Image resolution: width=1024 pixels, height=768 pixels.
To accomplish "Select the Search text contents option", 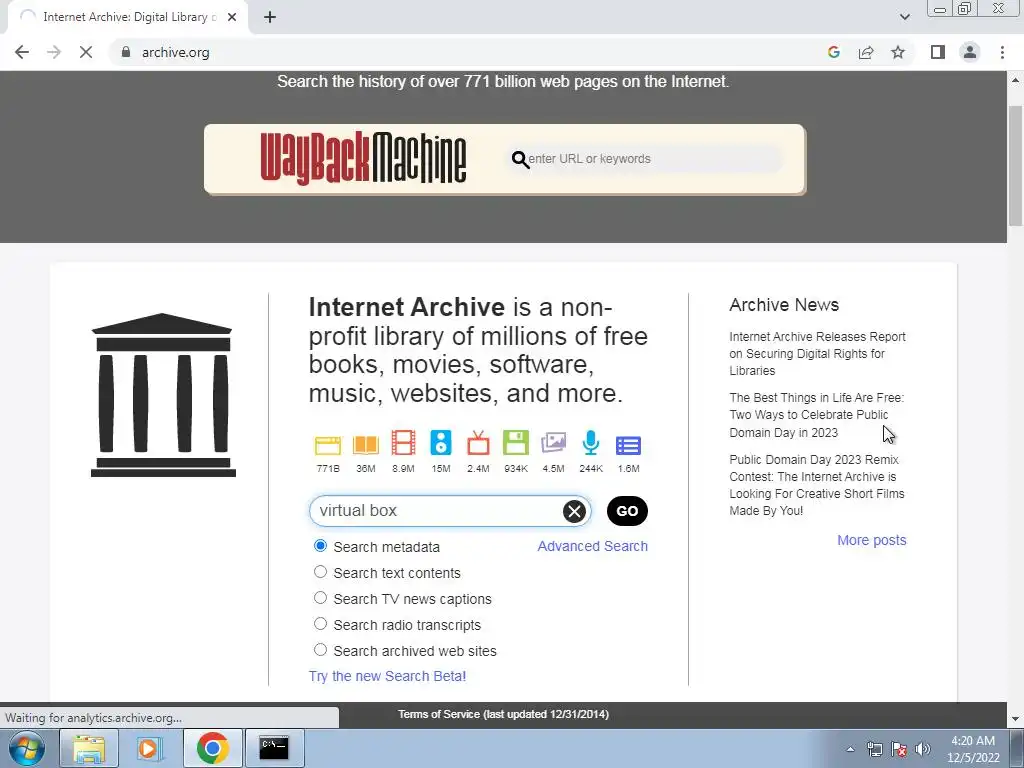I will click(320, 571).
